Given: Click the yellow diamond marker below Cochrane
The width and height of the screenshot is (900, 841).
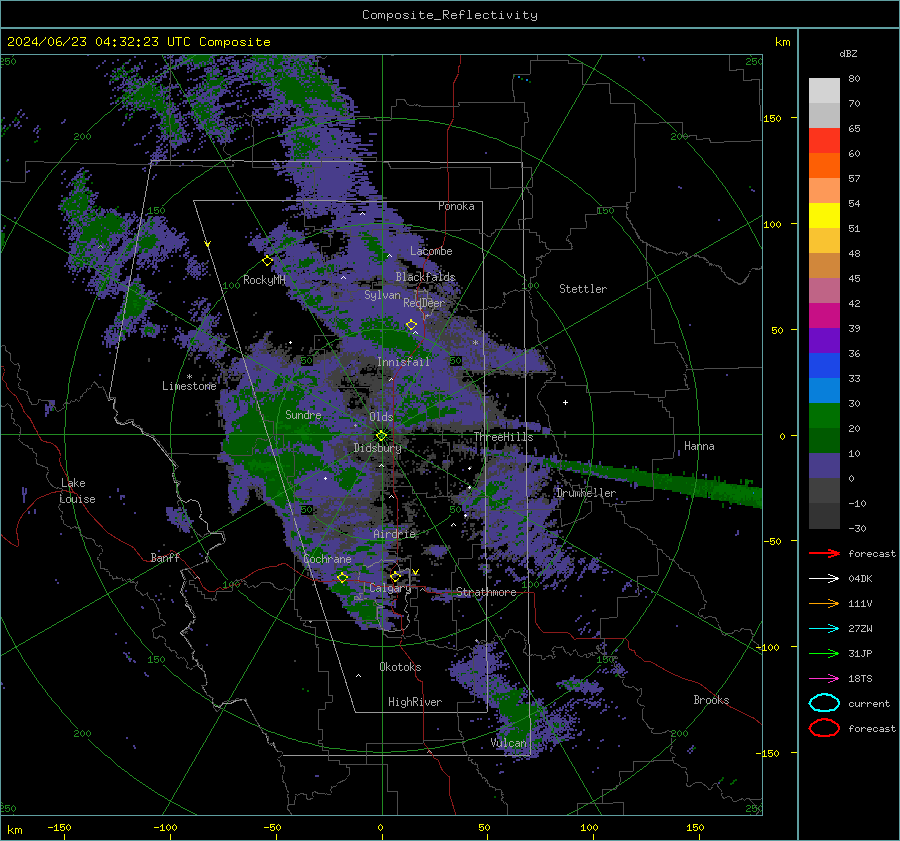Looking at the screenshot, I should (343, 577).
